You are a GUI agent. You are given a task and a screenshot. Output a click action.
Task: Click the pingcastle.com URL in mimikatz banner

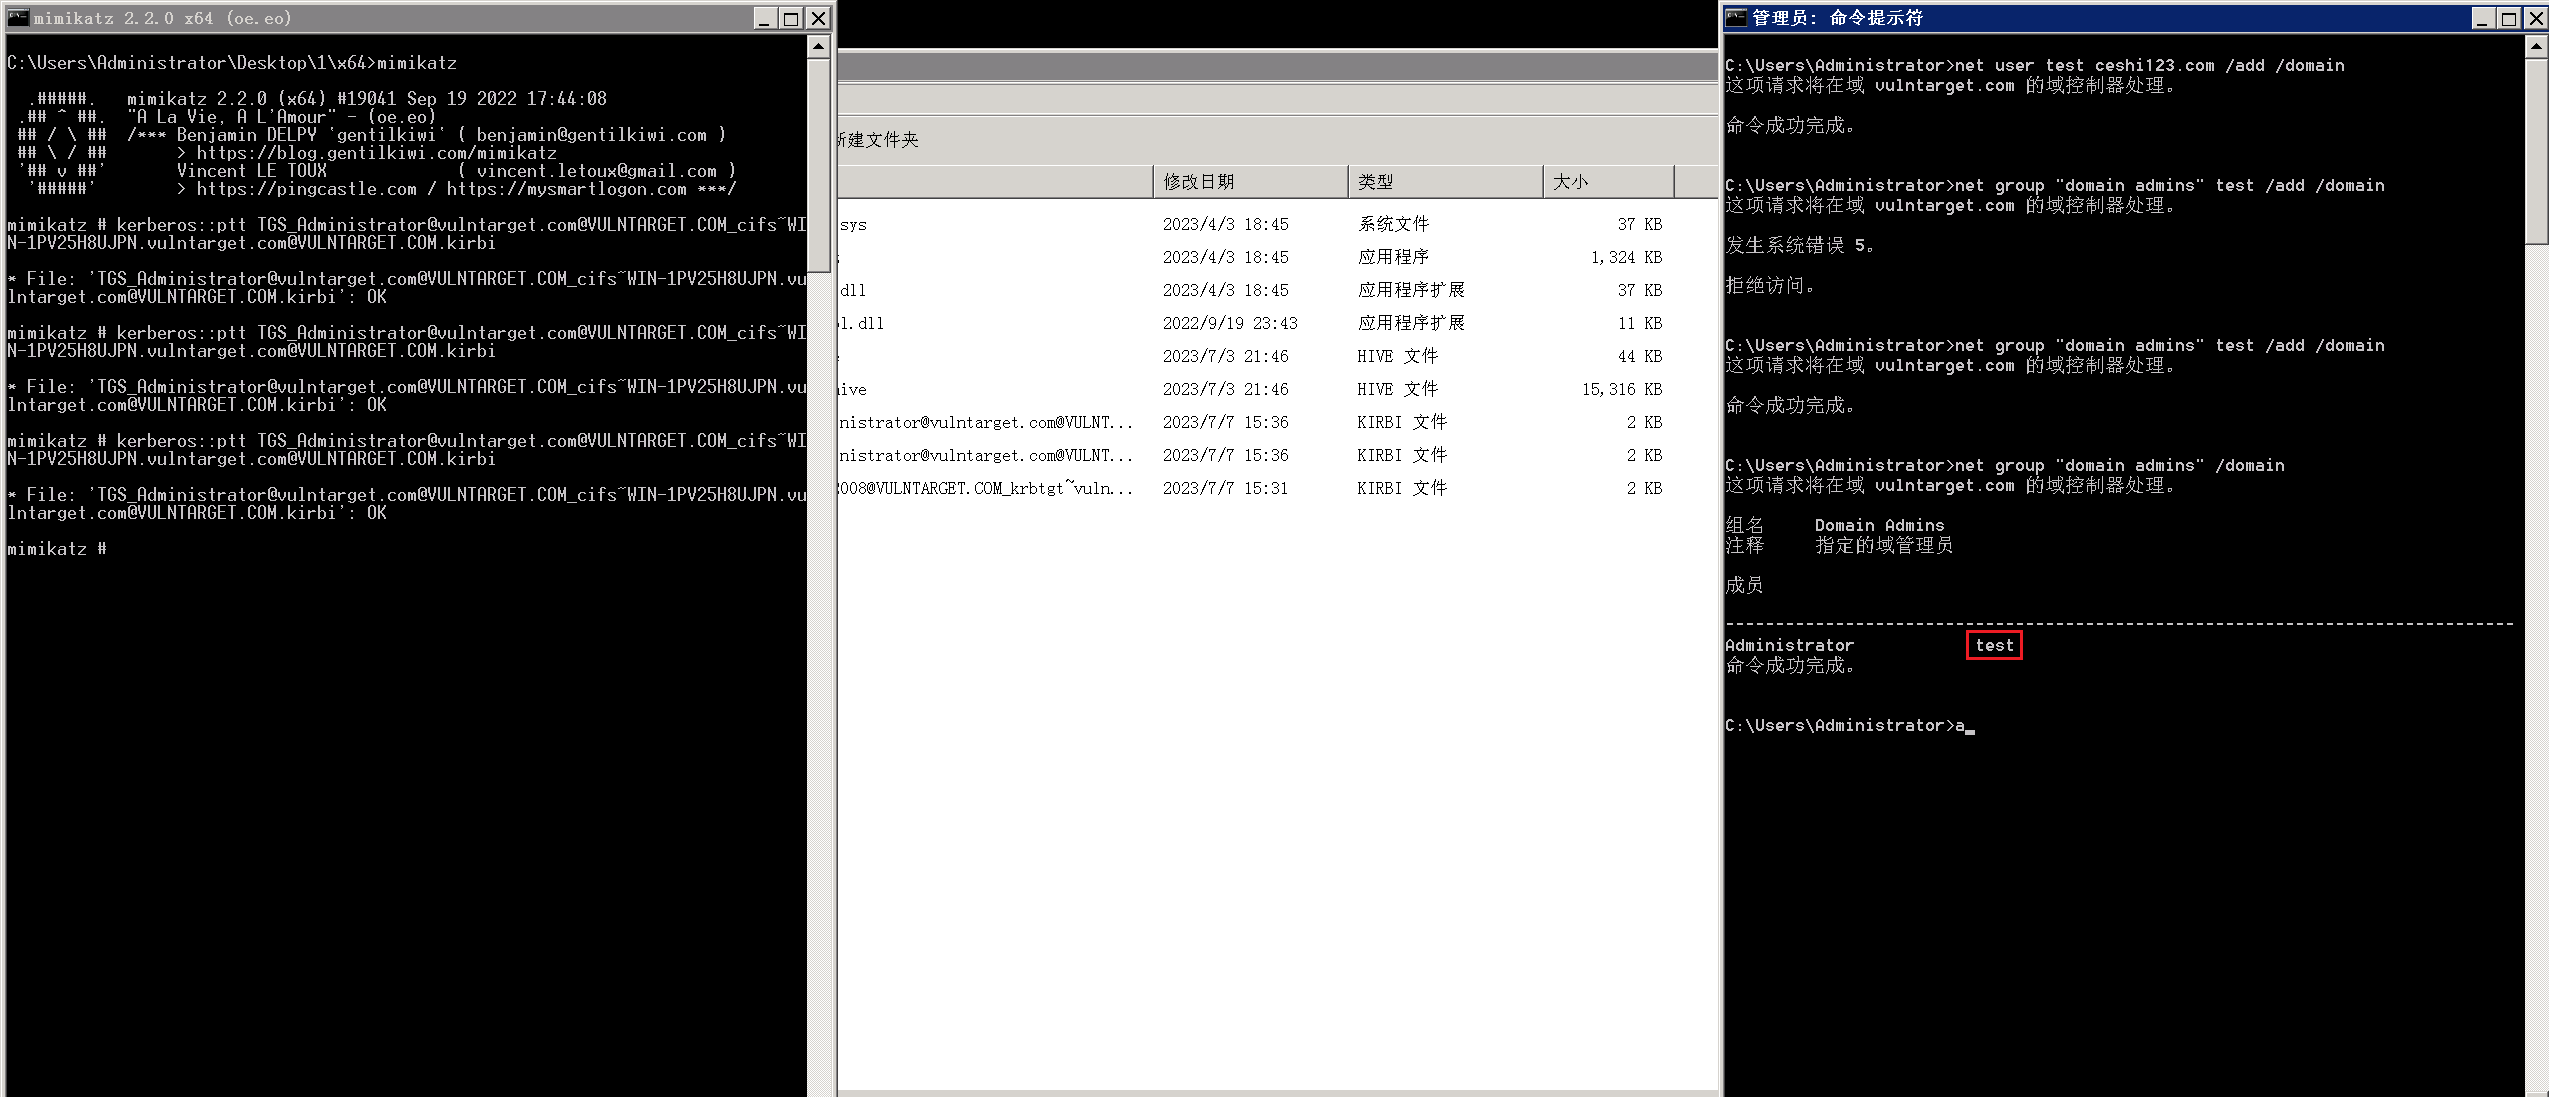click(306, 189)
